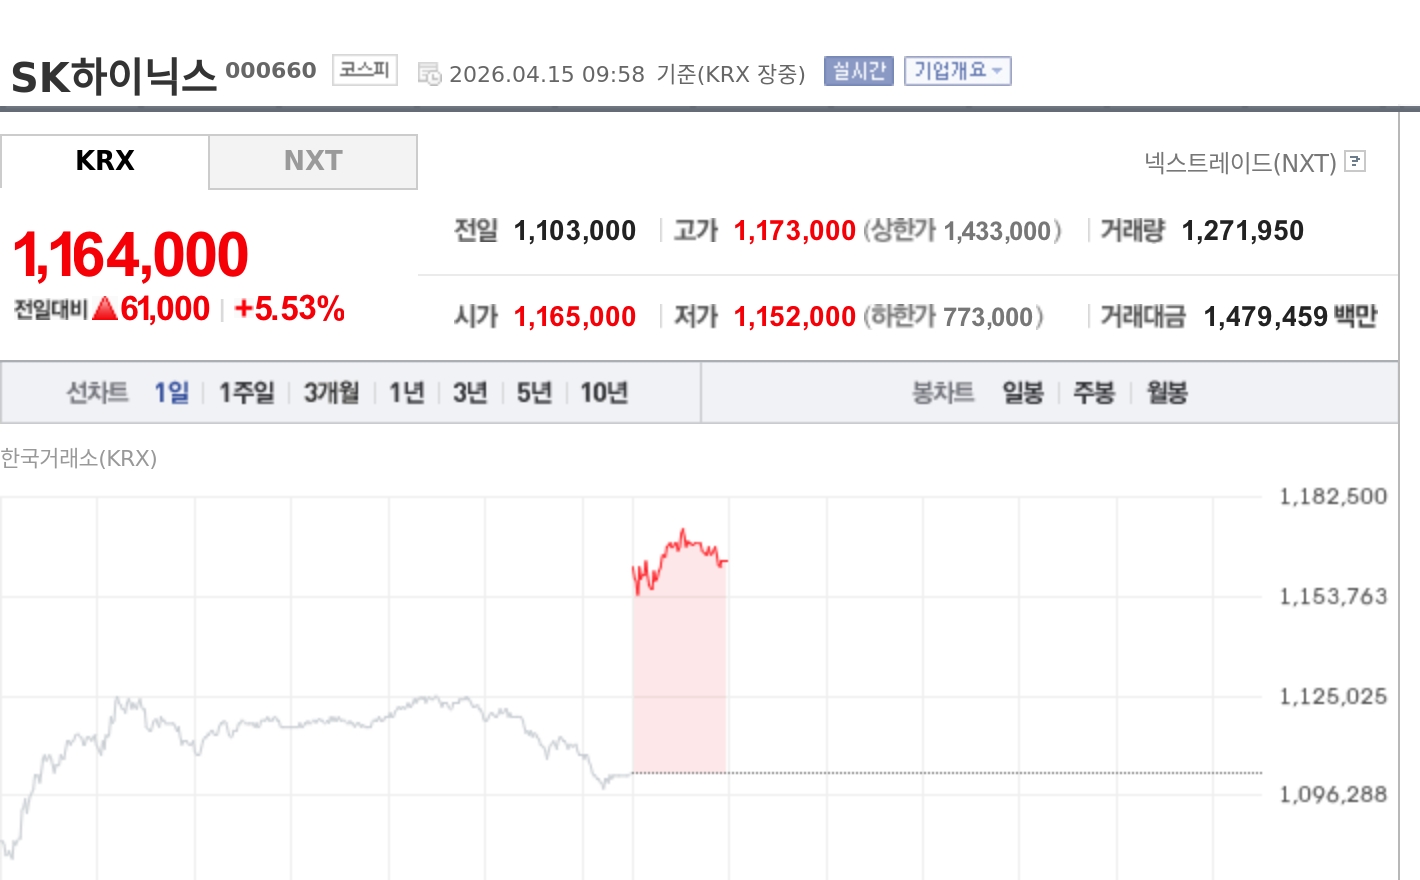Open the 기업개요 dropdown menu

tap(957, 70)
